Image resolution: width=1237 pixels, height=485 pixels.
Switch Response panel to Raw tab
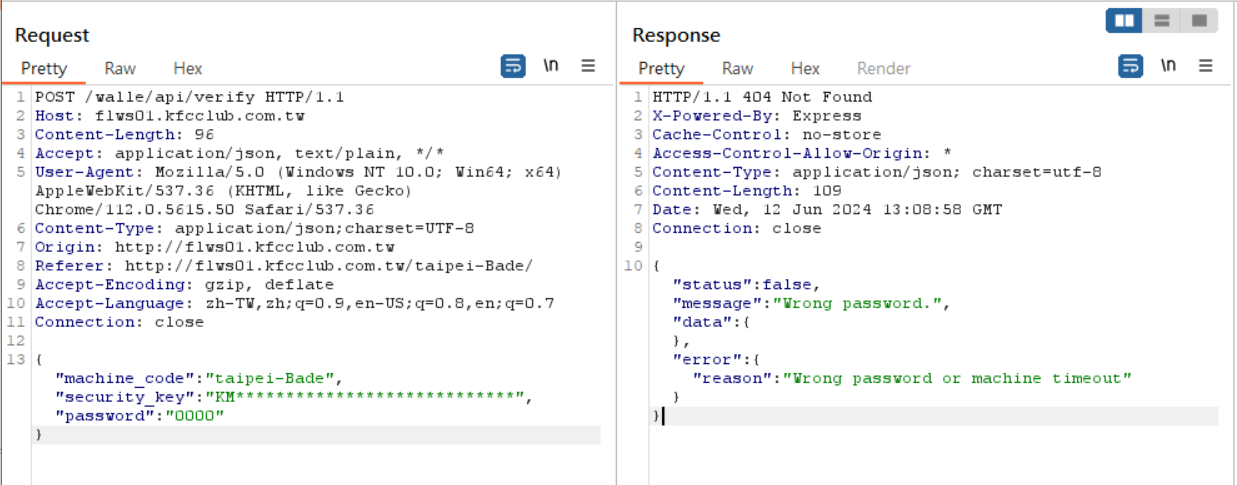point(737,68)
